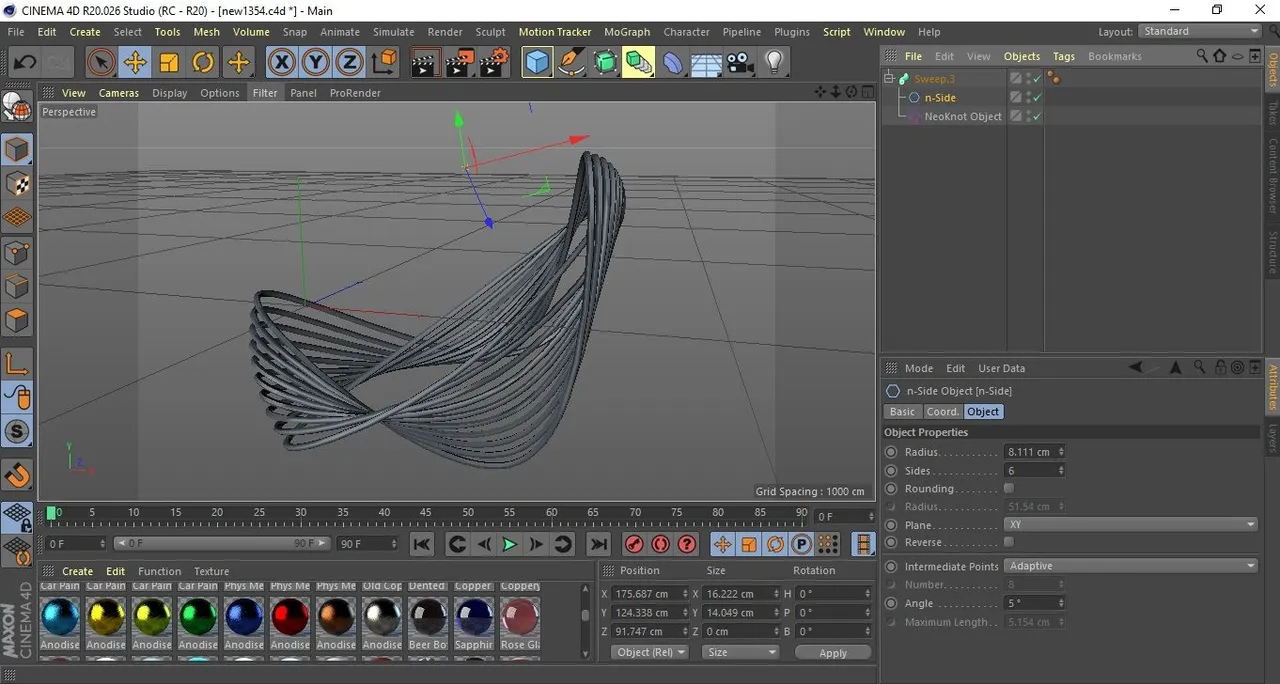Activate the Rotate tool in top toolbar
The width and height of the screenshot is (1280, 684).
coord(203,63)
